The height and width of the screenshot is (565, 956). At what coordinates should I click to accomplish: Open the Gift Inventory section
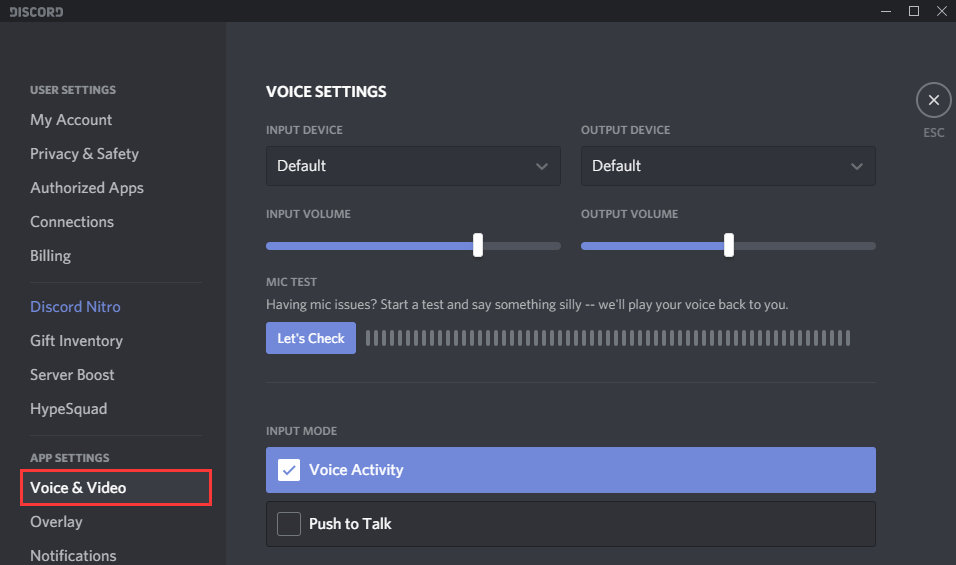[76, 341]
